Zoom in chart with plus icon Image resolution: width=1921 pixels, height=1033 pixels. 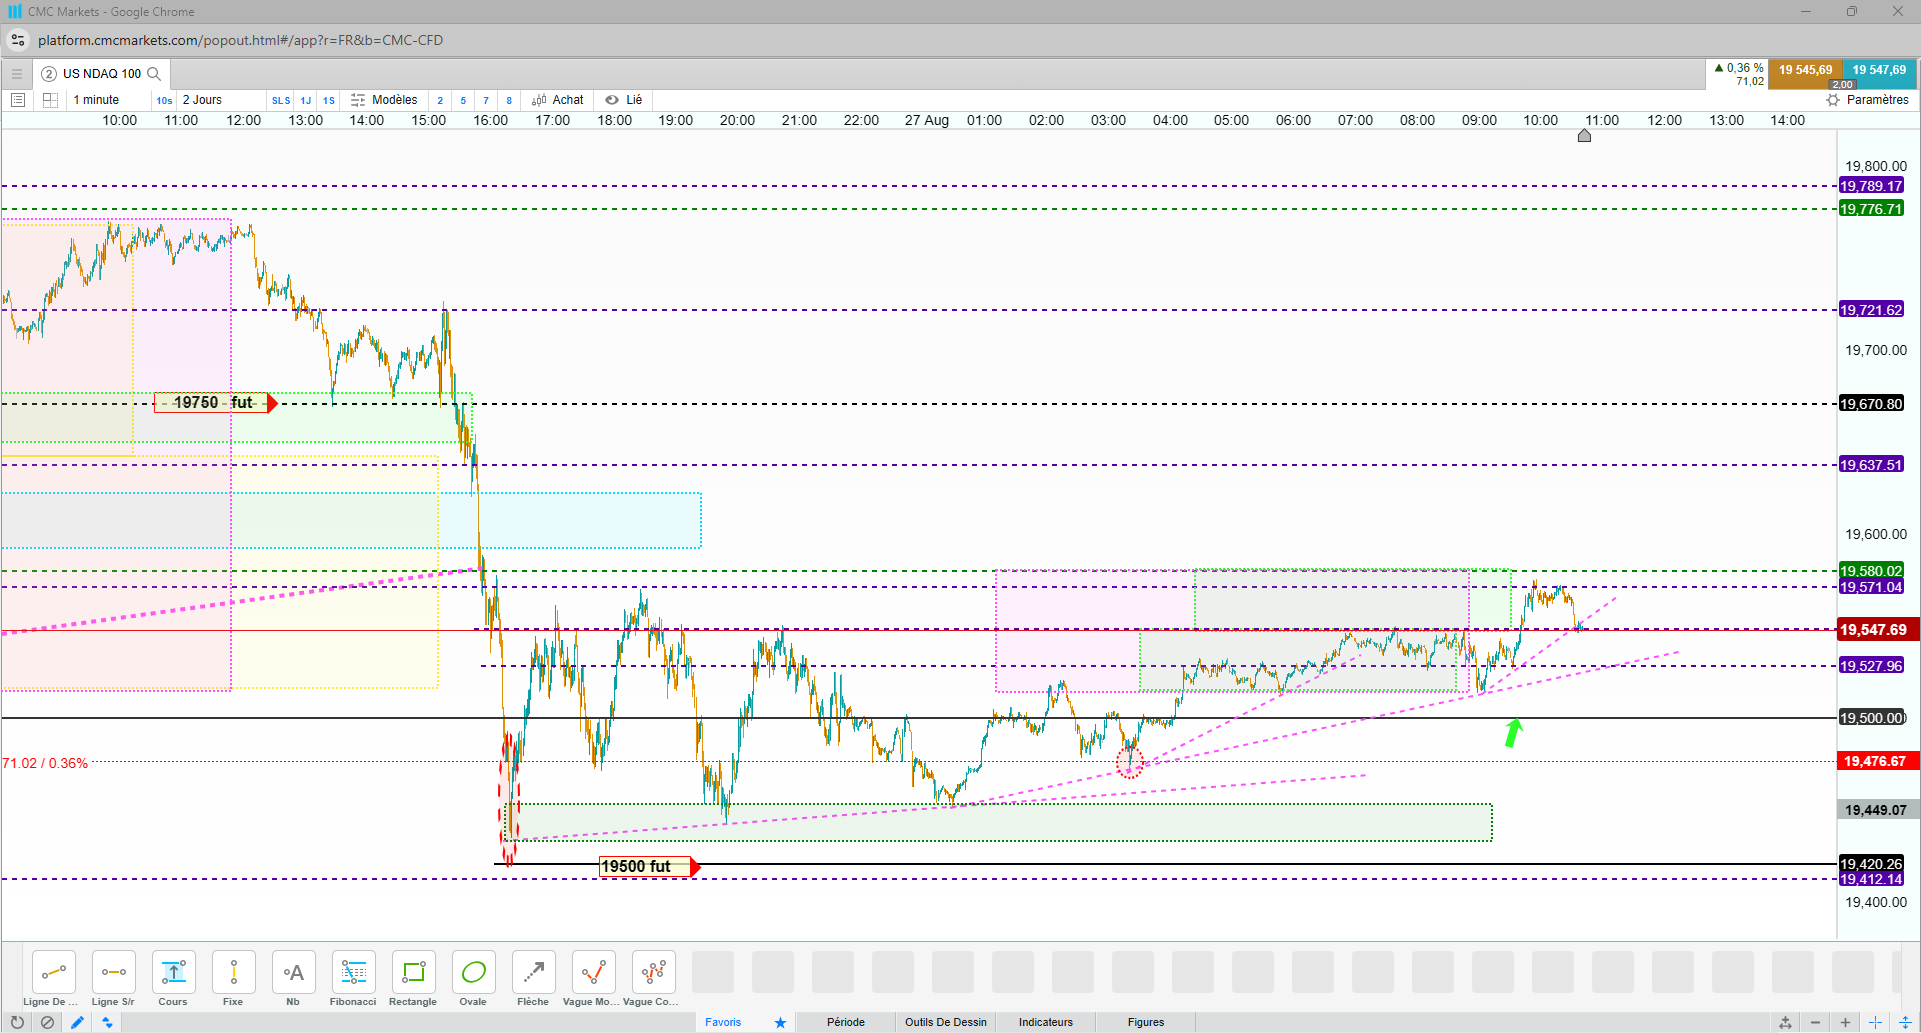[1845, 1022]
